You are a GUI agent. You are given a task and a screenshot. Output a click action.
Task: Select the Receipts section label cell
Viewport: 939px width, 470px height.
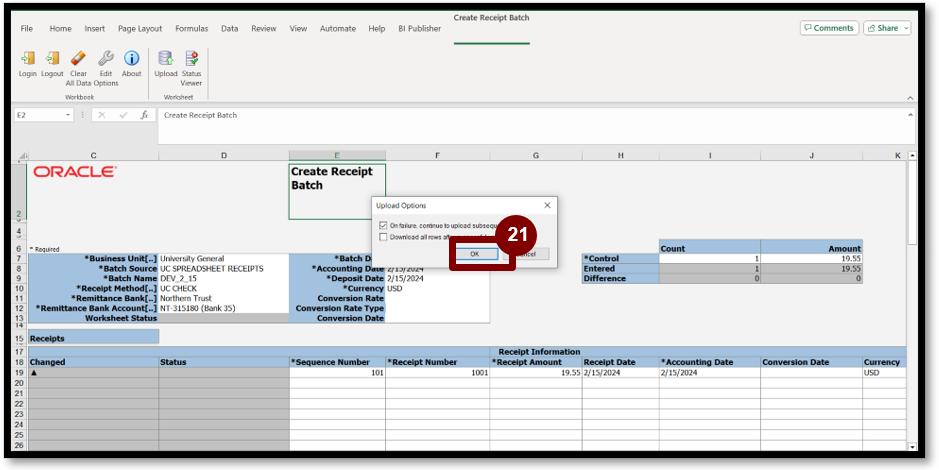click(x=93, y=338)
